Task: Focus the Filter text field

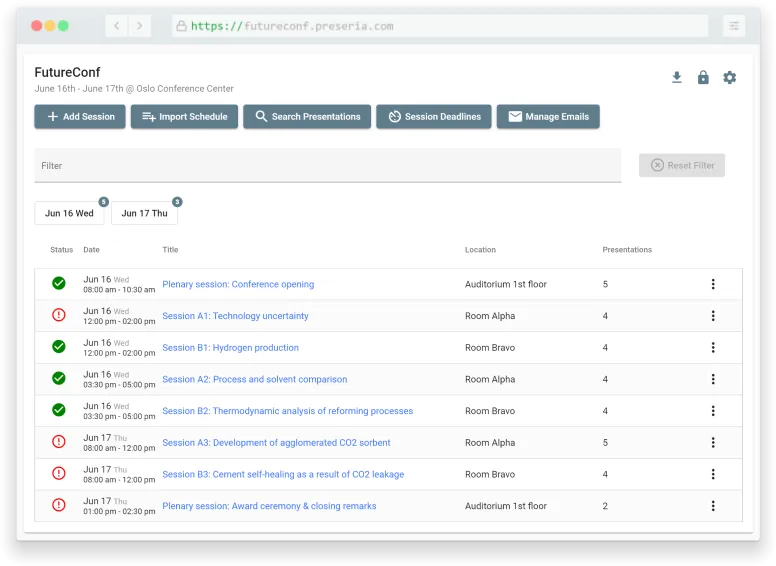Action: click(x=327, y=166)
